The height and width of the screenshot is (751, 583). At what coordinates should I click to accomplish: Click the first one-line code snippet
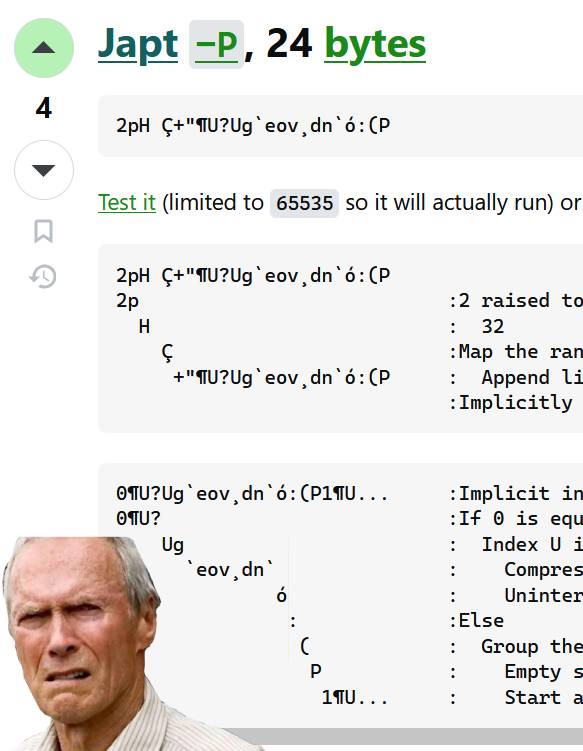(341, 125)
